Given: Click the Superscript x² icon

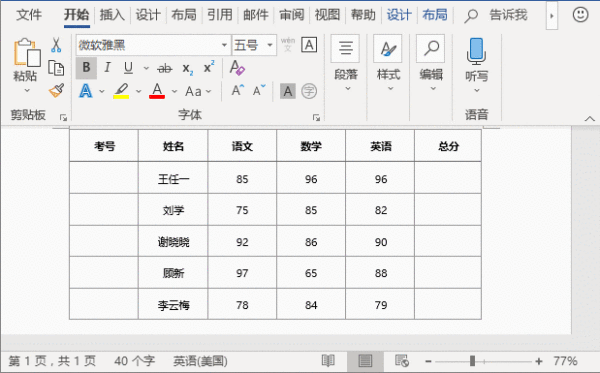Looking at the screenshot, I should [x=209, y=67].
